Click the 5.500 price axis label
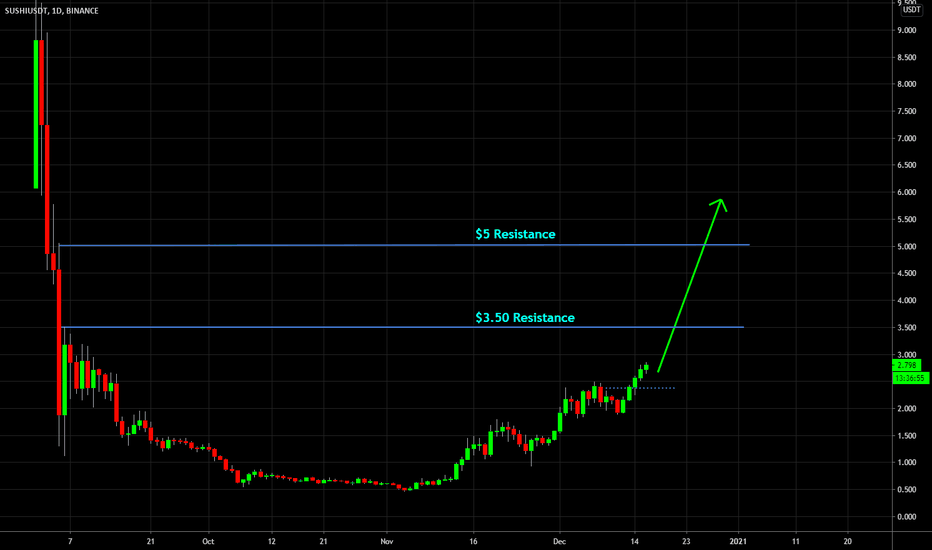 906,219
